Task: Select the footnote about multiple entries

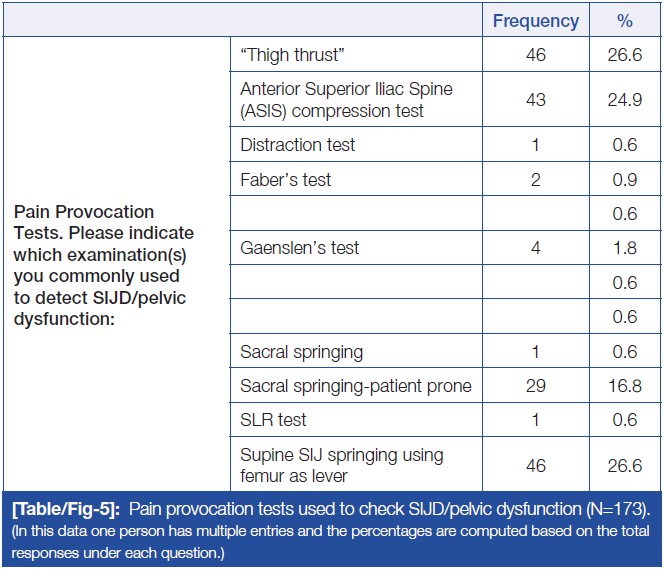Action: pos(330,540)
